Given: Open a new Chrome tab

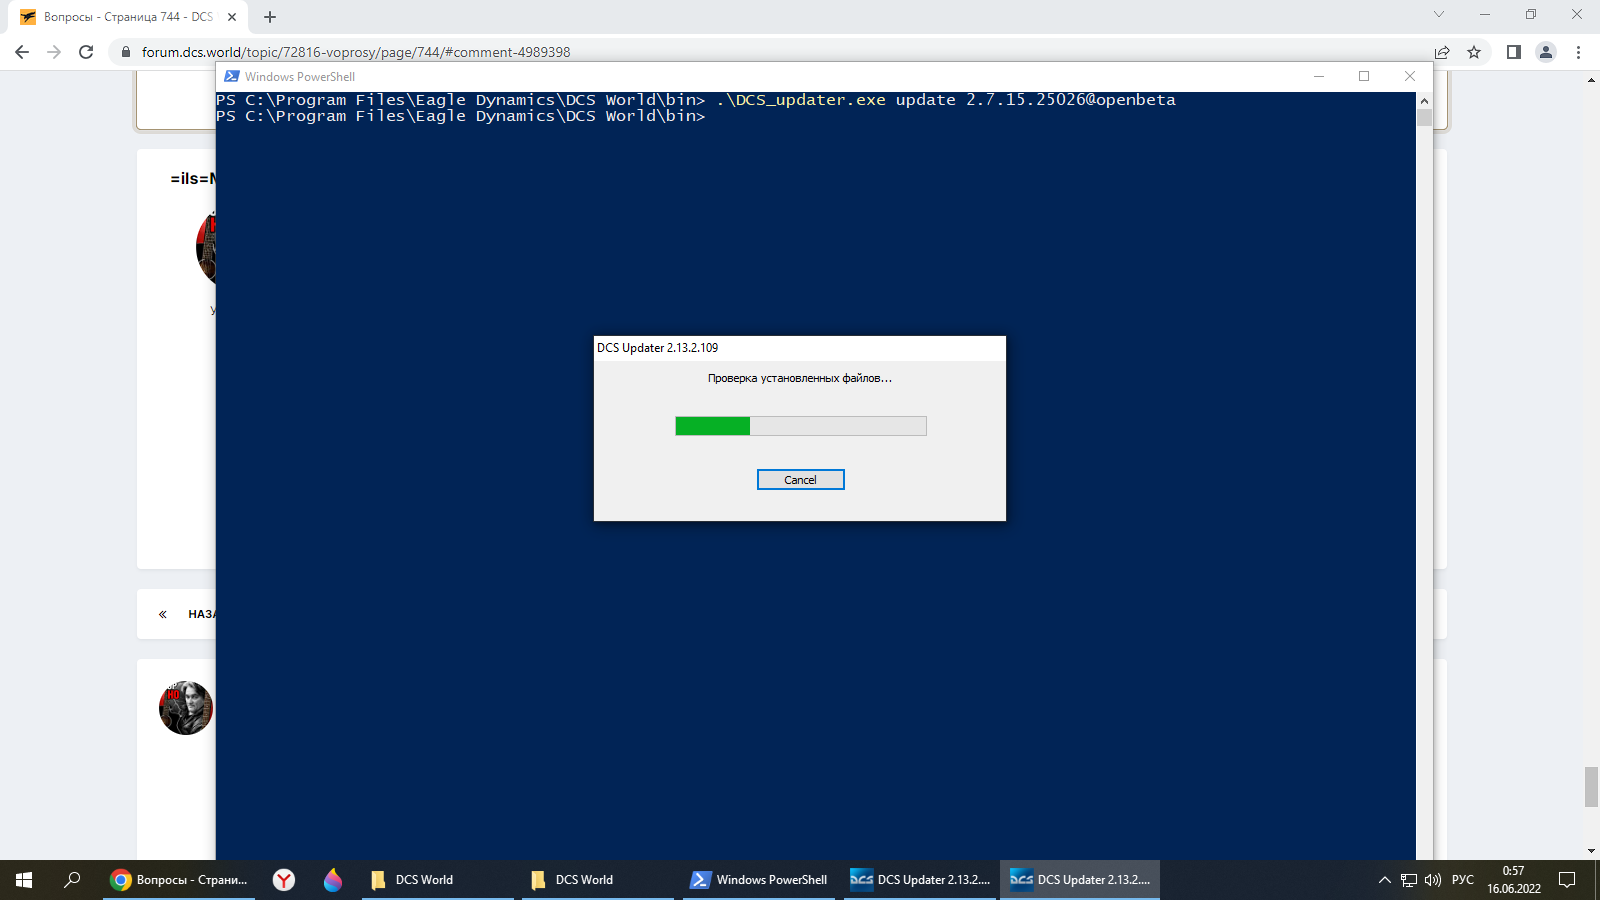Looking at the screenshot, I should [270, 17].
